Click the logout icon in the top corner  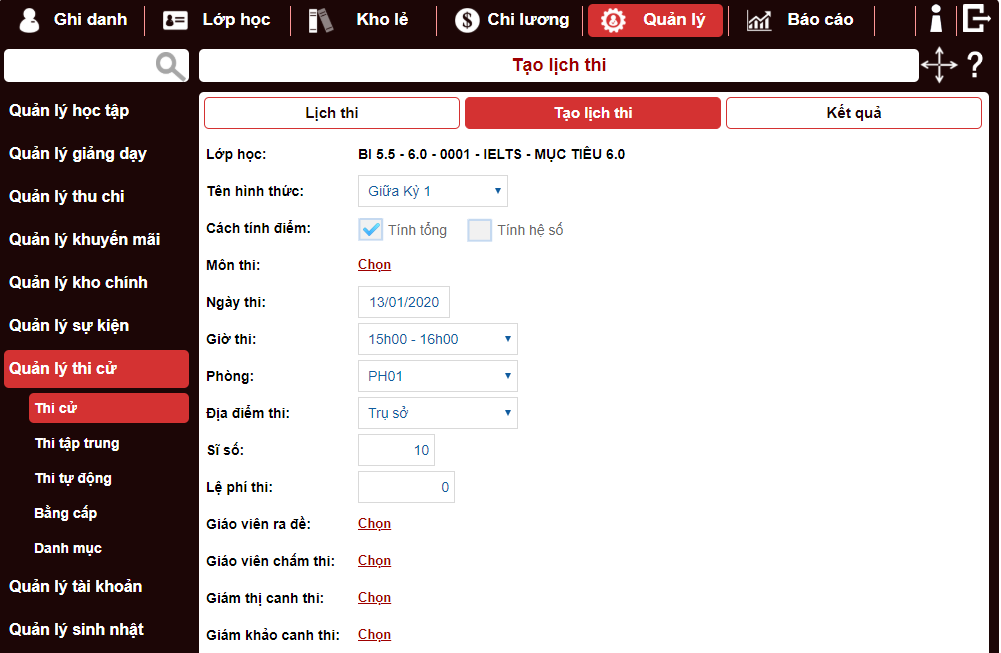(977, 18)
